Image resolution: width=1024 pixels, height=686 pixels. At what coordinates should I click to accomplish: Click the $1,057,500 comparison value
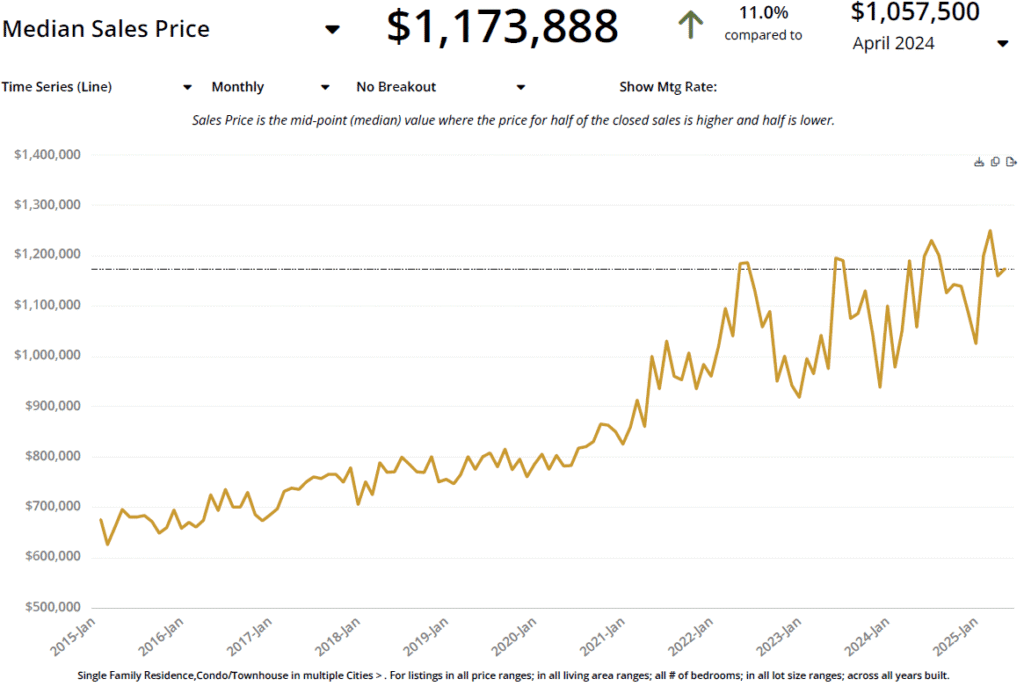point(915,12)
